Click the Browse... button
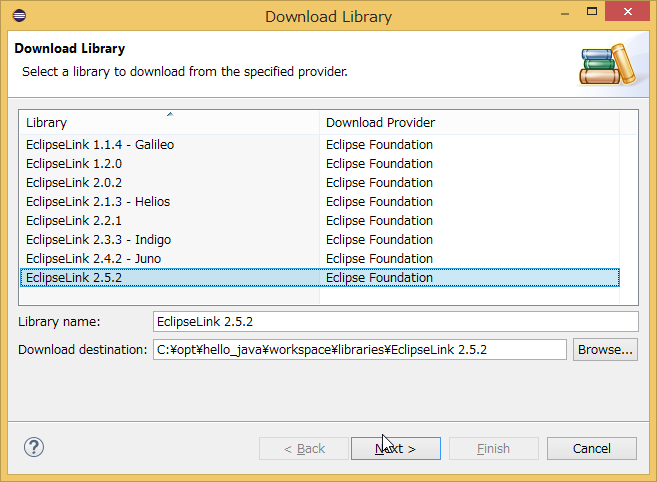657x482 pixels. 605,350
